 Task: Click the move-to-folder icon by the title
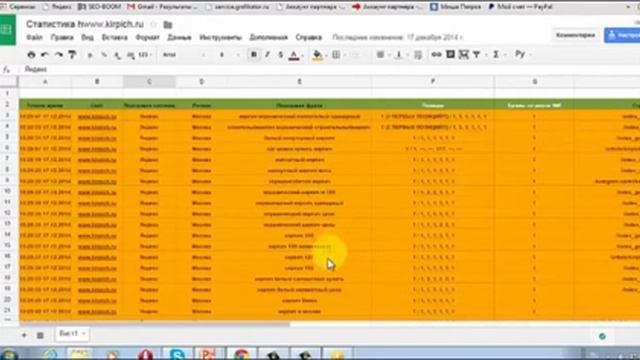[x=168, y=25]
